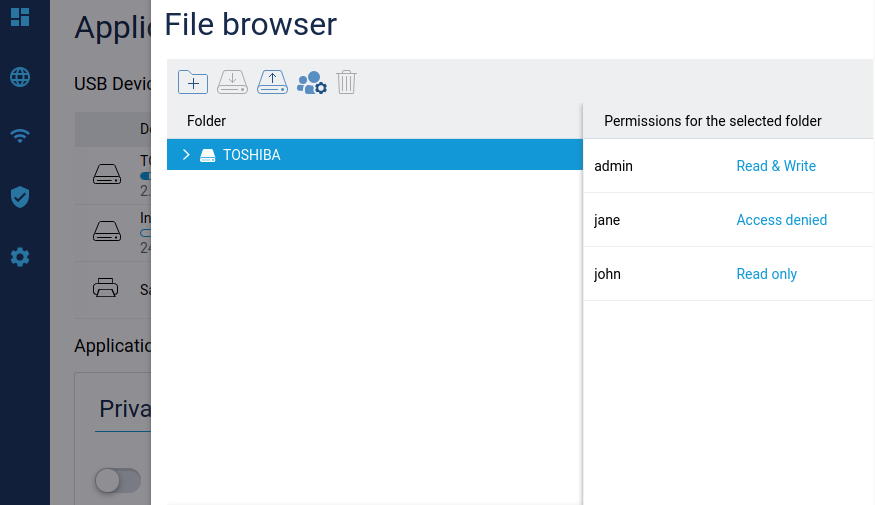Select the TOSHIBA drive row

tap(380, 155)
